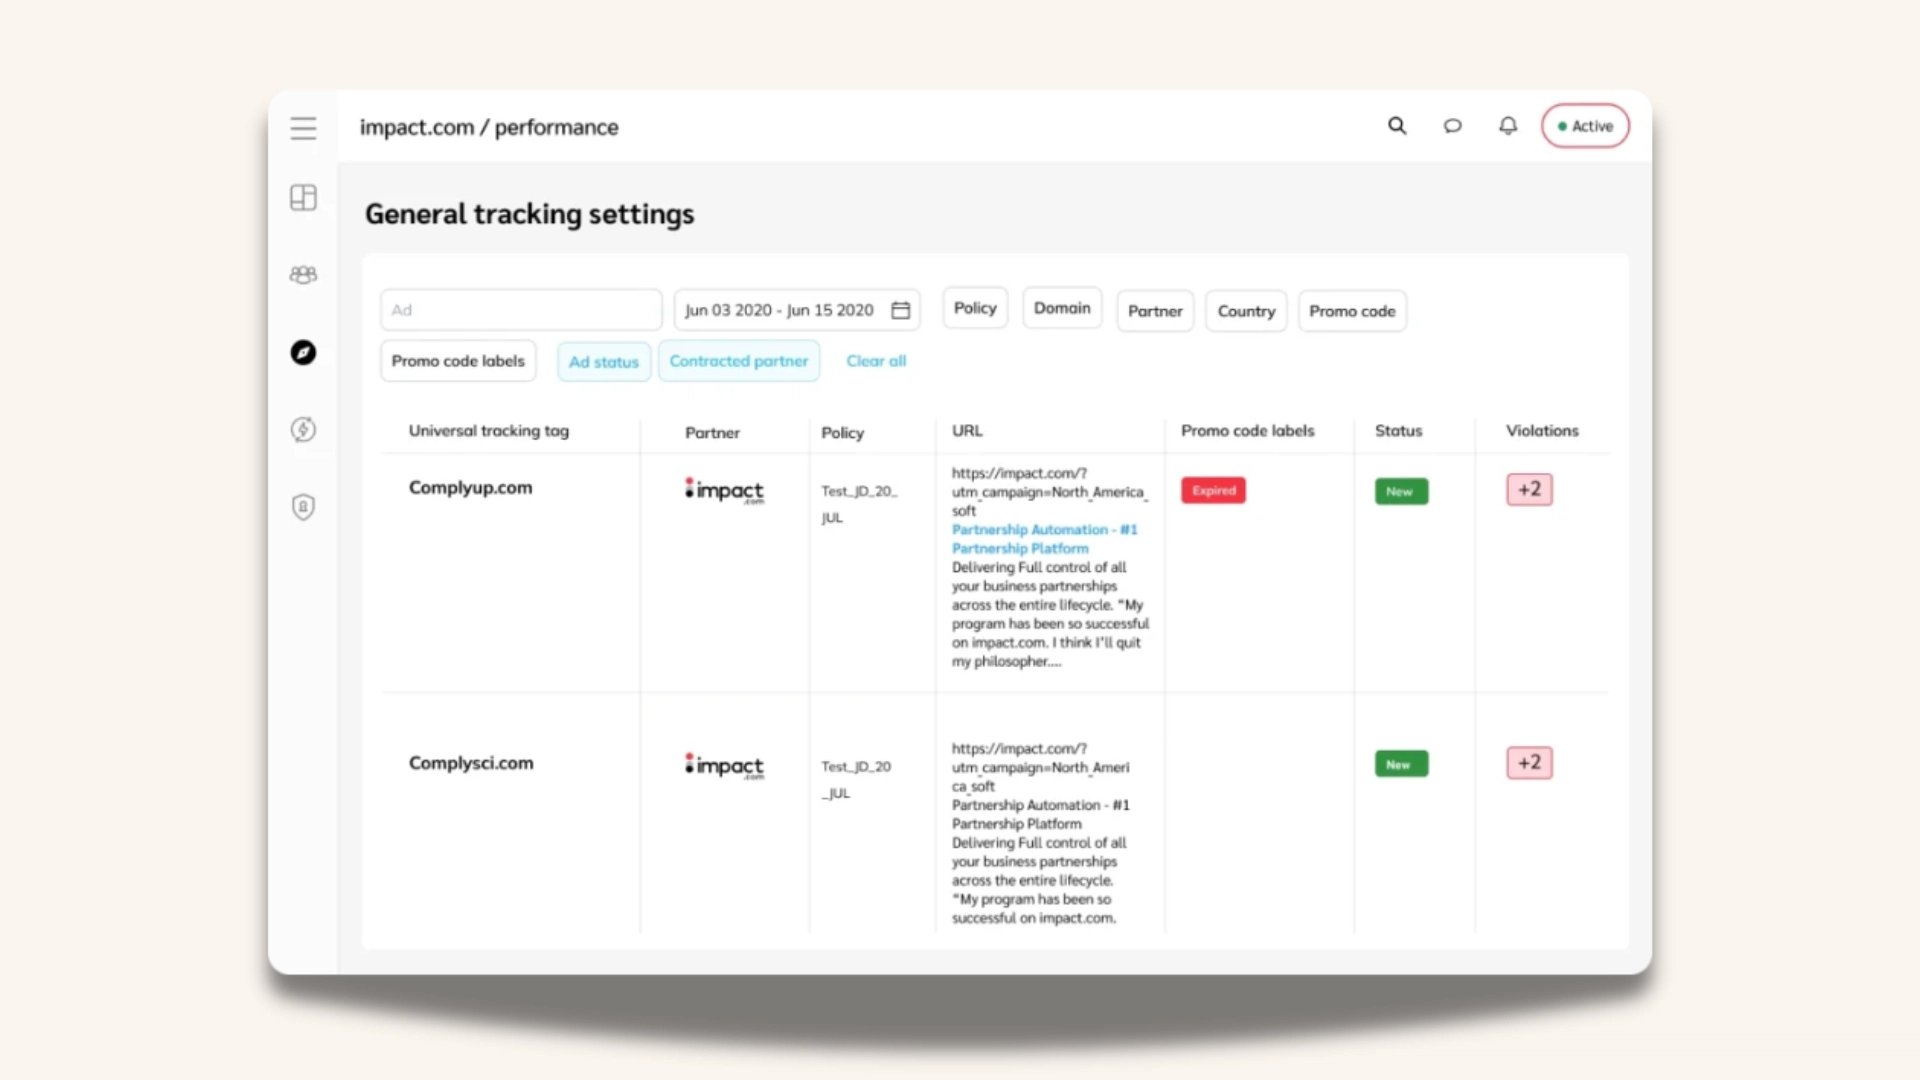Click the Test_JD_20_ JUL policy in Complyup.com row

click(859, 504)
